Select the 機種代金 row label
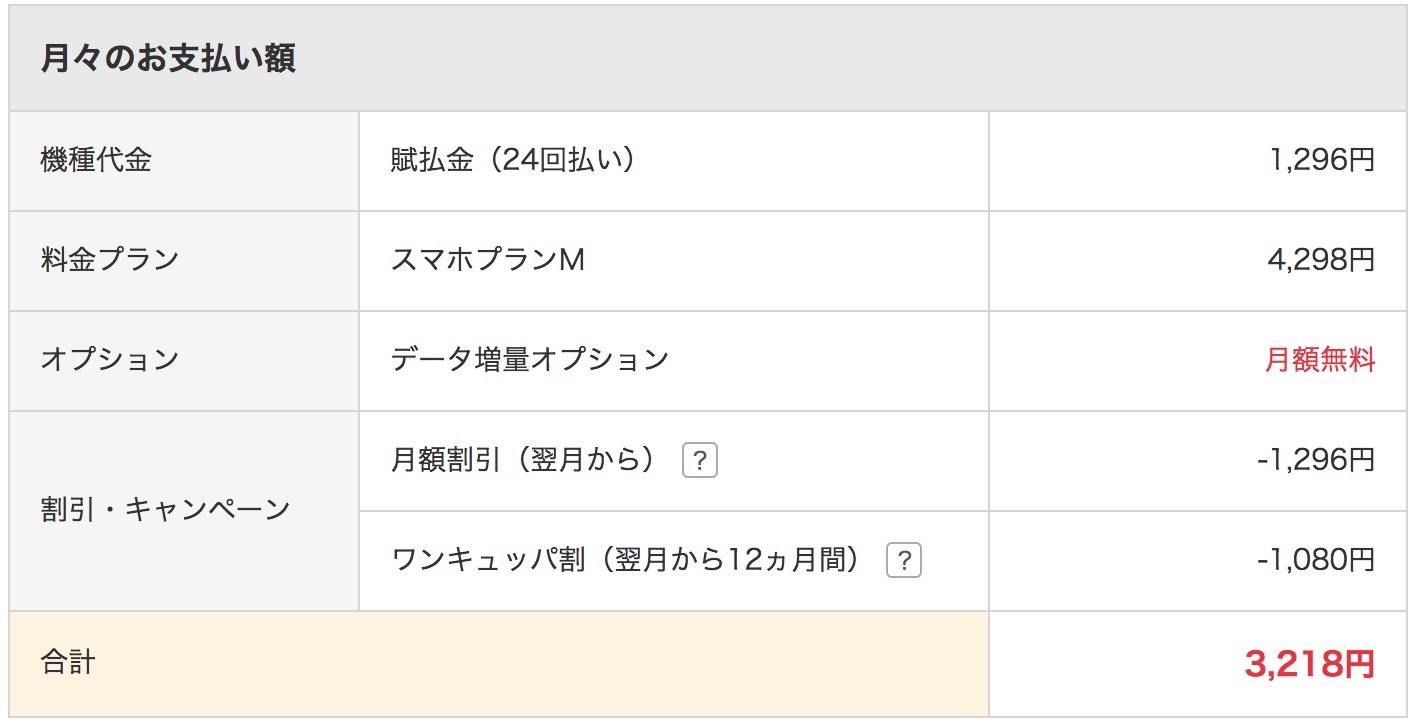 tap(96, 160)
